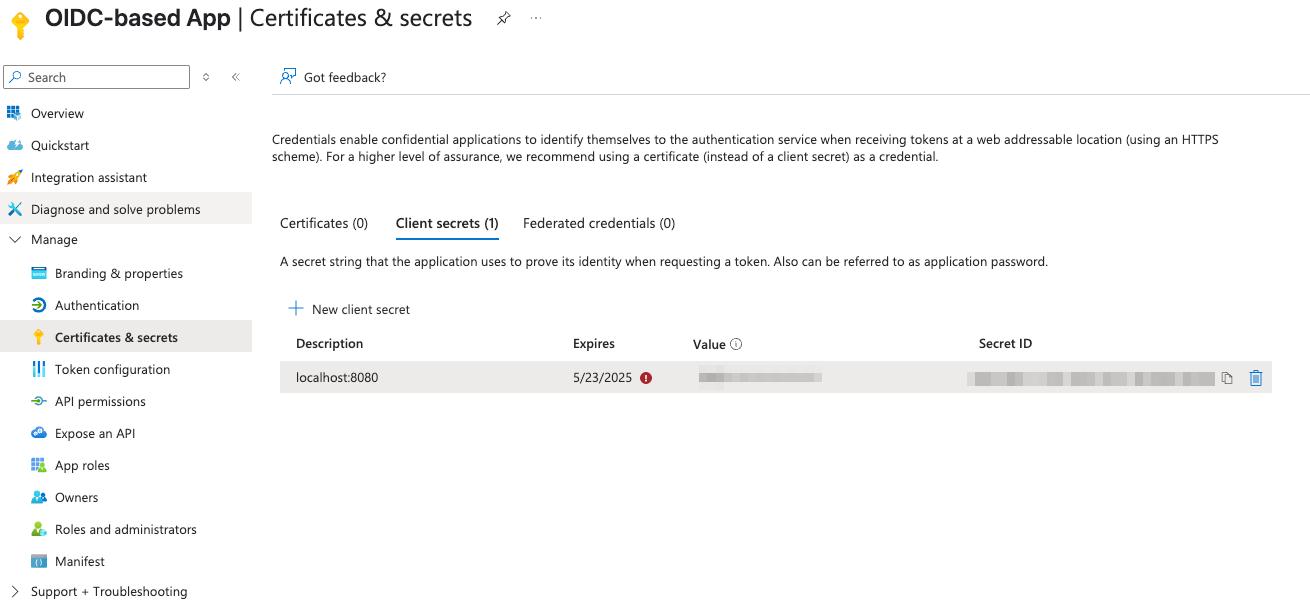Copy the Secret ID to clipboard
Image resolution: width=1310 pixels, height=608 pixels.
(x=1227, y=378)
